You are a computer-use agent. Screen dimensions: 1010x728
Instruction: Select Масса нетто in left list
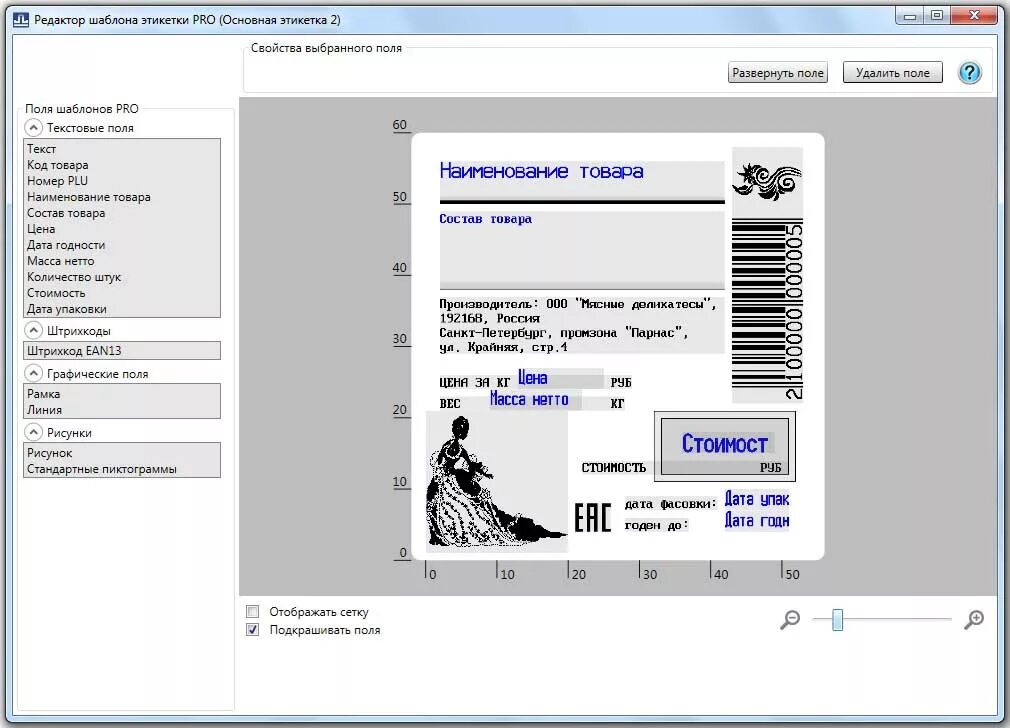click(122, 261)
